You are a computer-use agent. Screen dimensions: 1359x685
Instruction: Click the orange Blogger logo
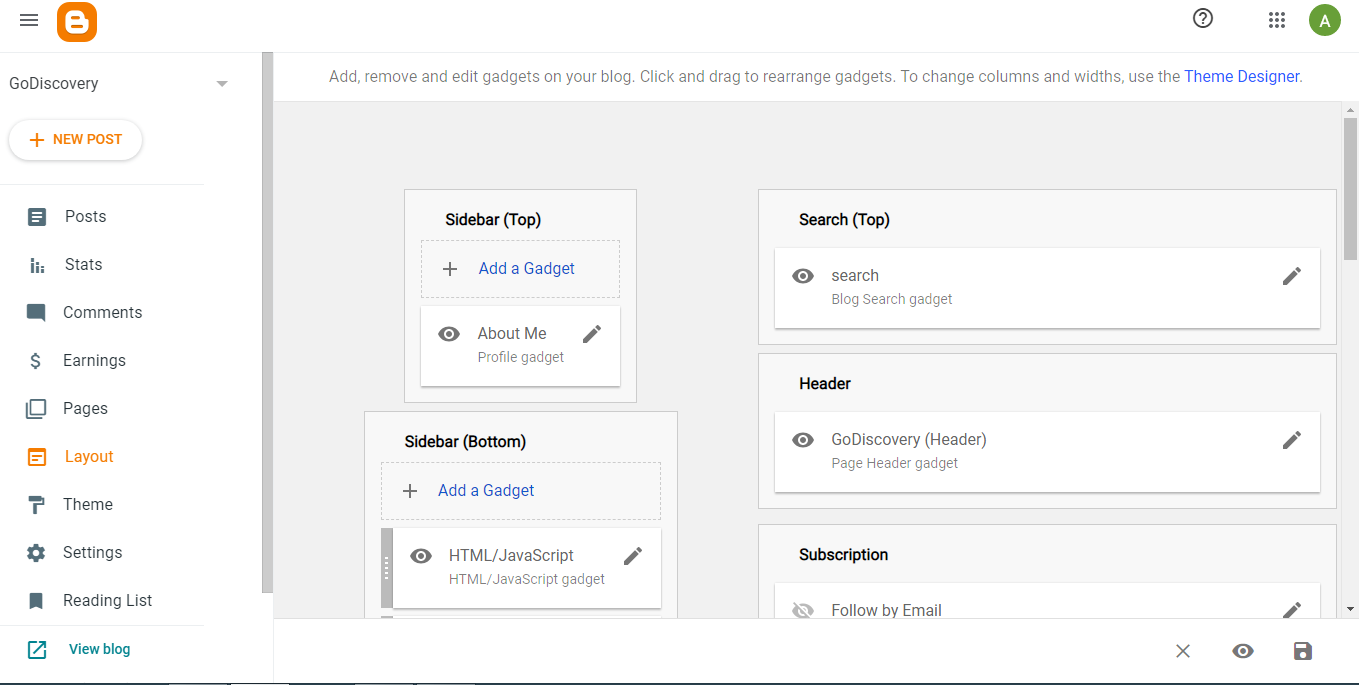coord(77,21)
